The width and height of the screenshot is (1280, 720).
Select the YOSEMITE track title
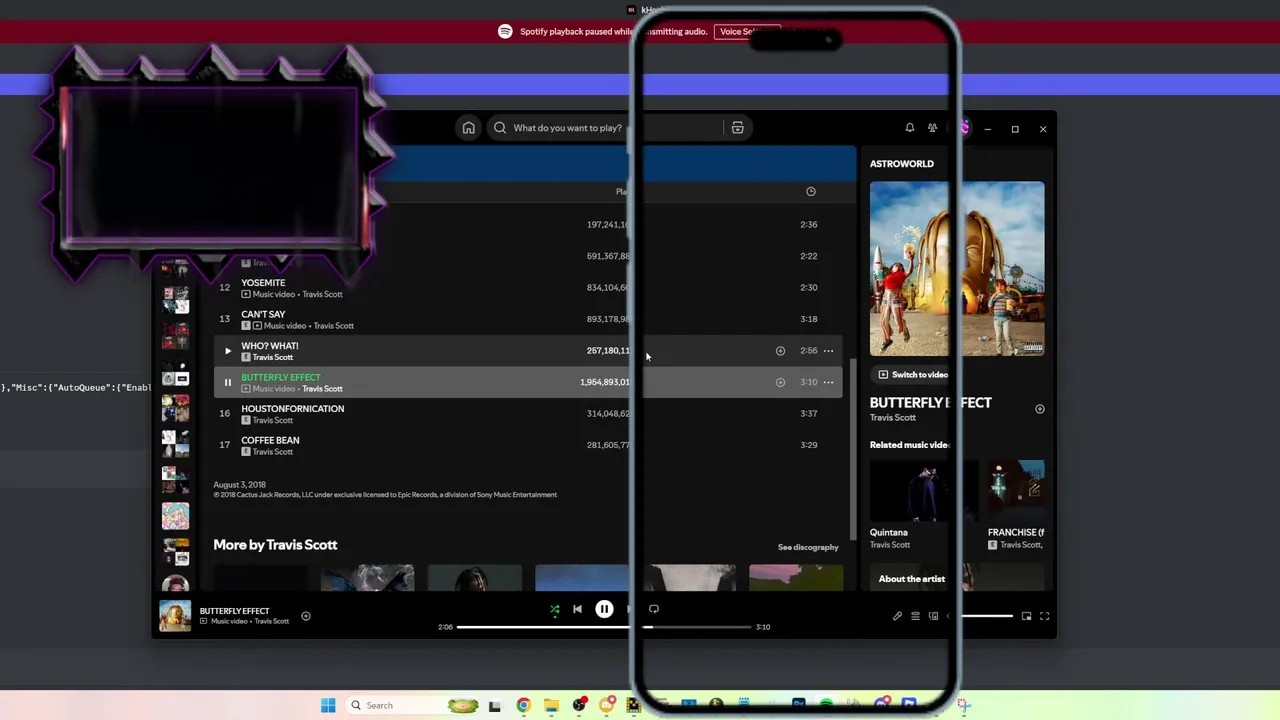(x=263, y=283)
